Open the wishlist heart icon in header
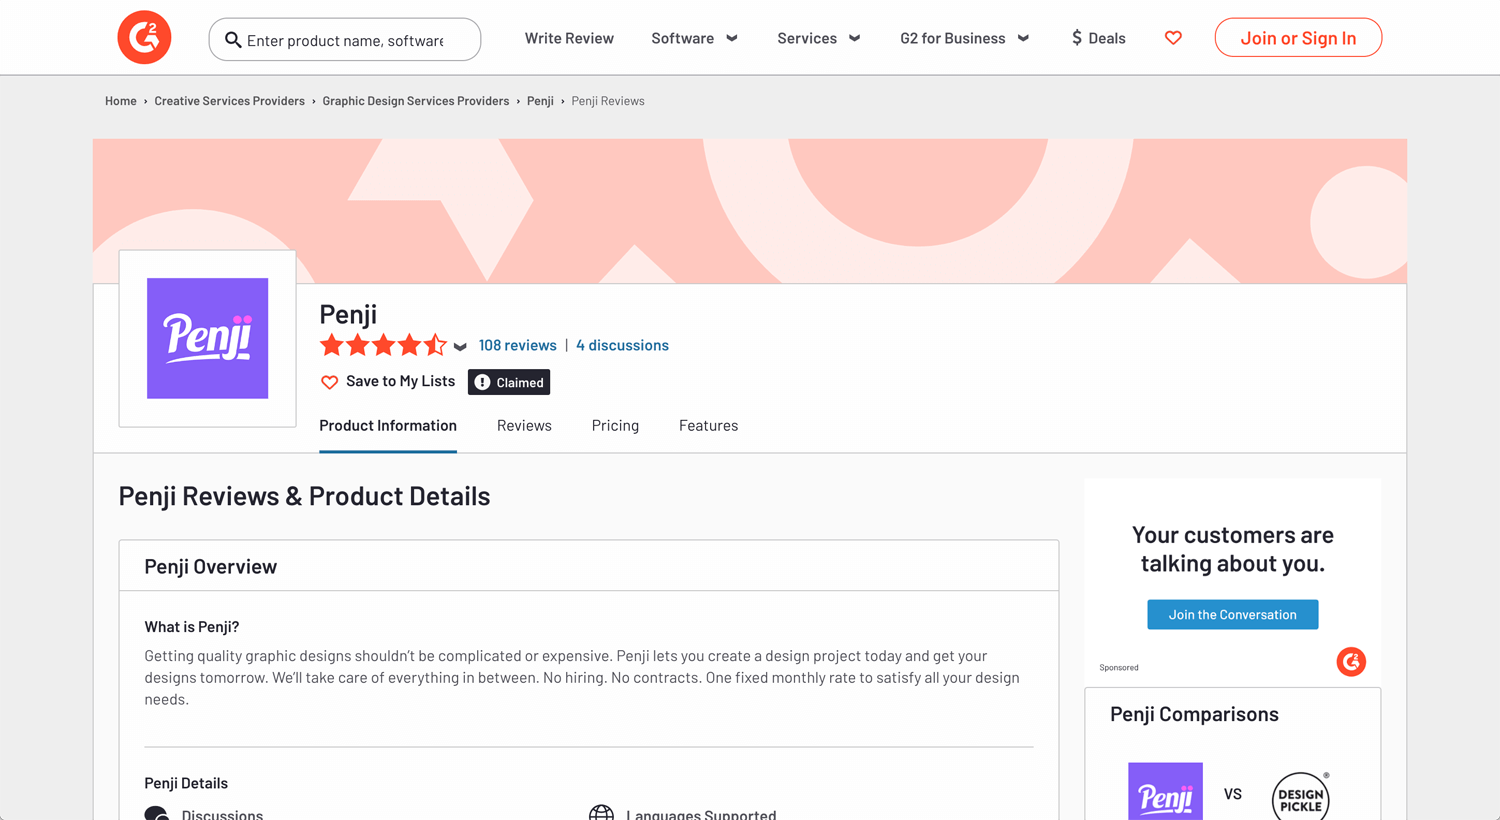The image size is (1500, 820). (1173, 38)
